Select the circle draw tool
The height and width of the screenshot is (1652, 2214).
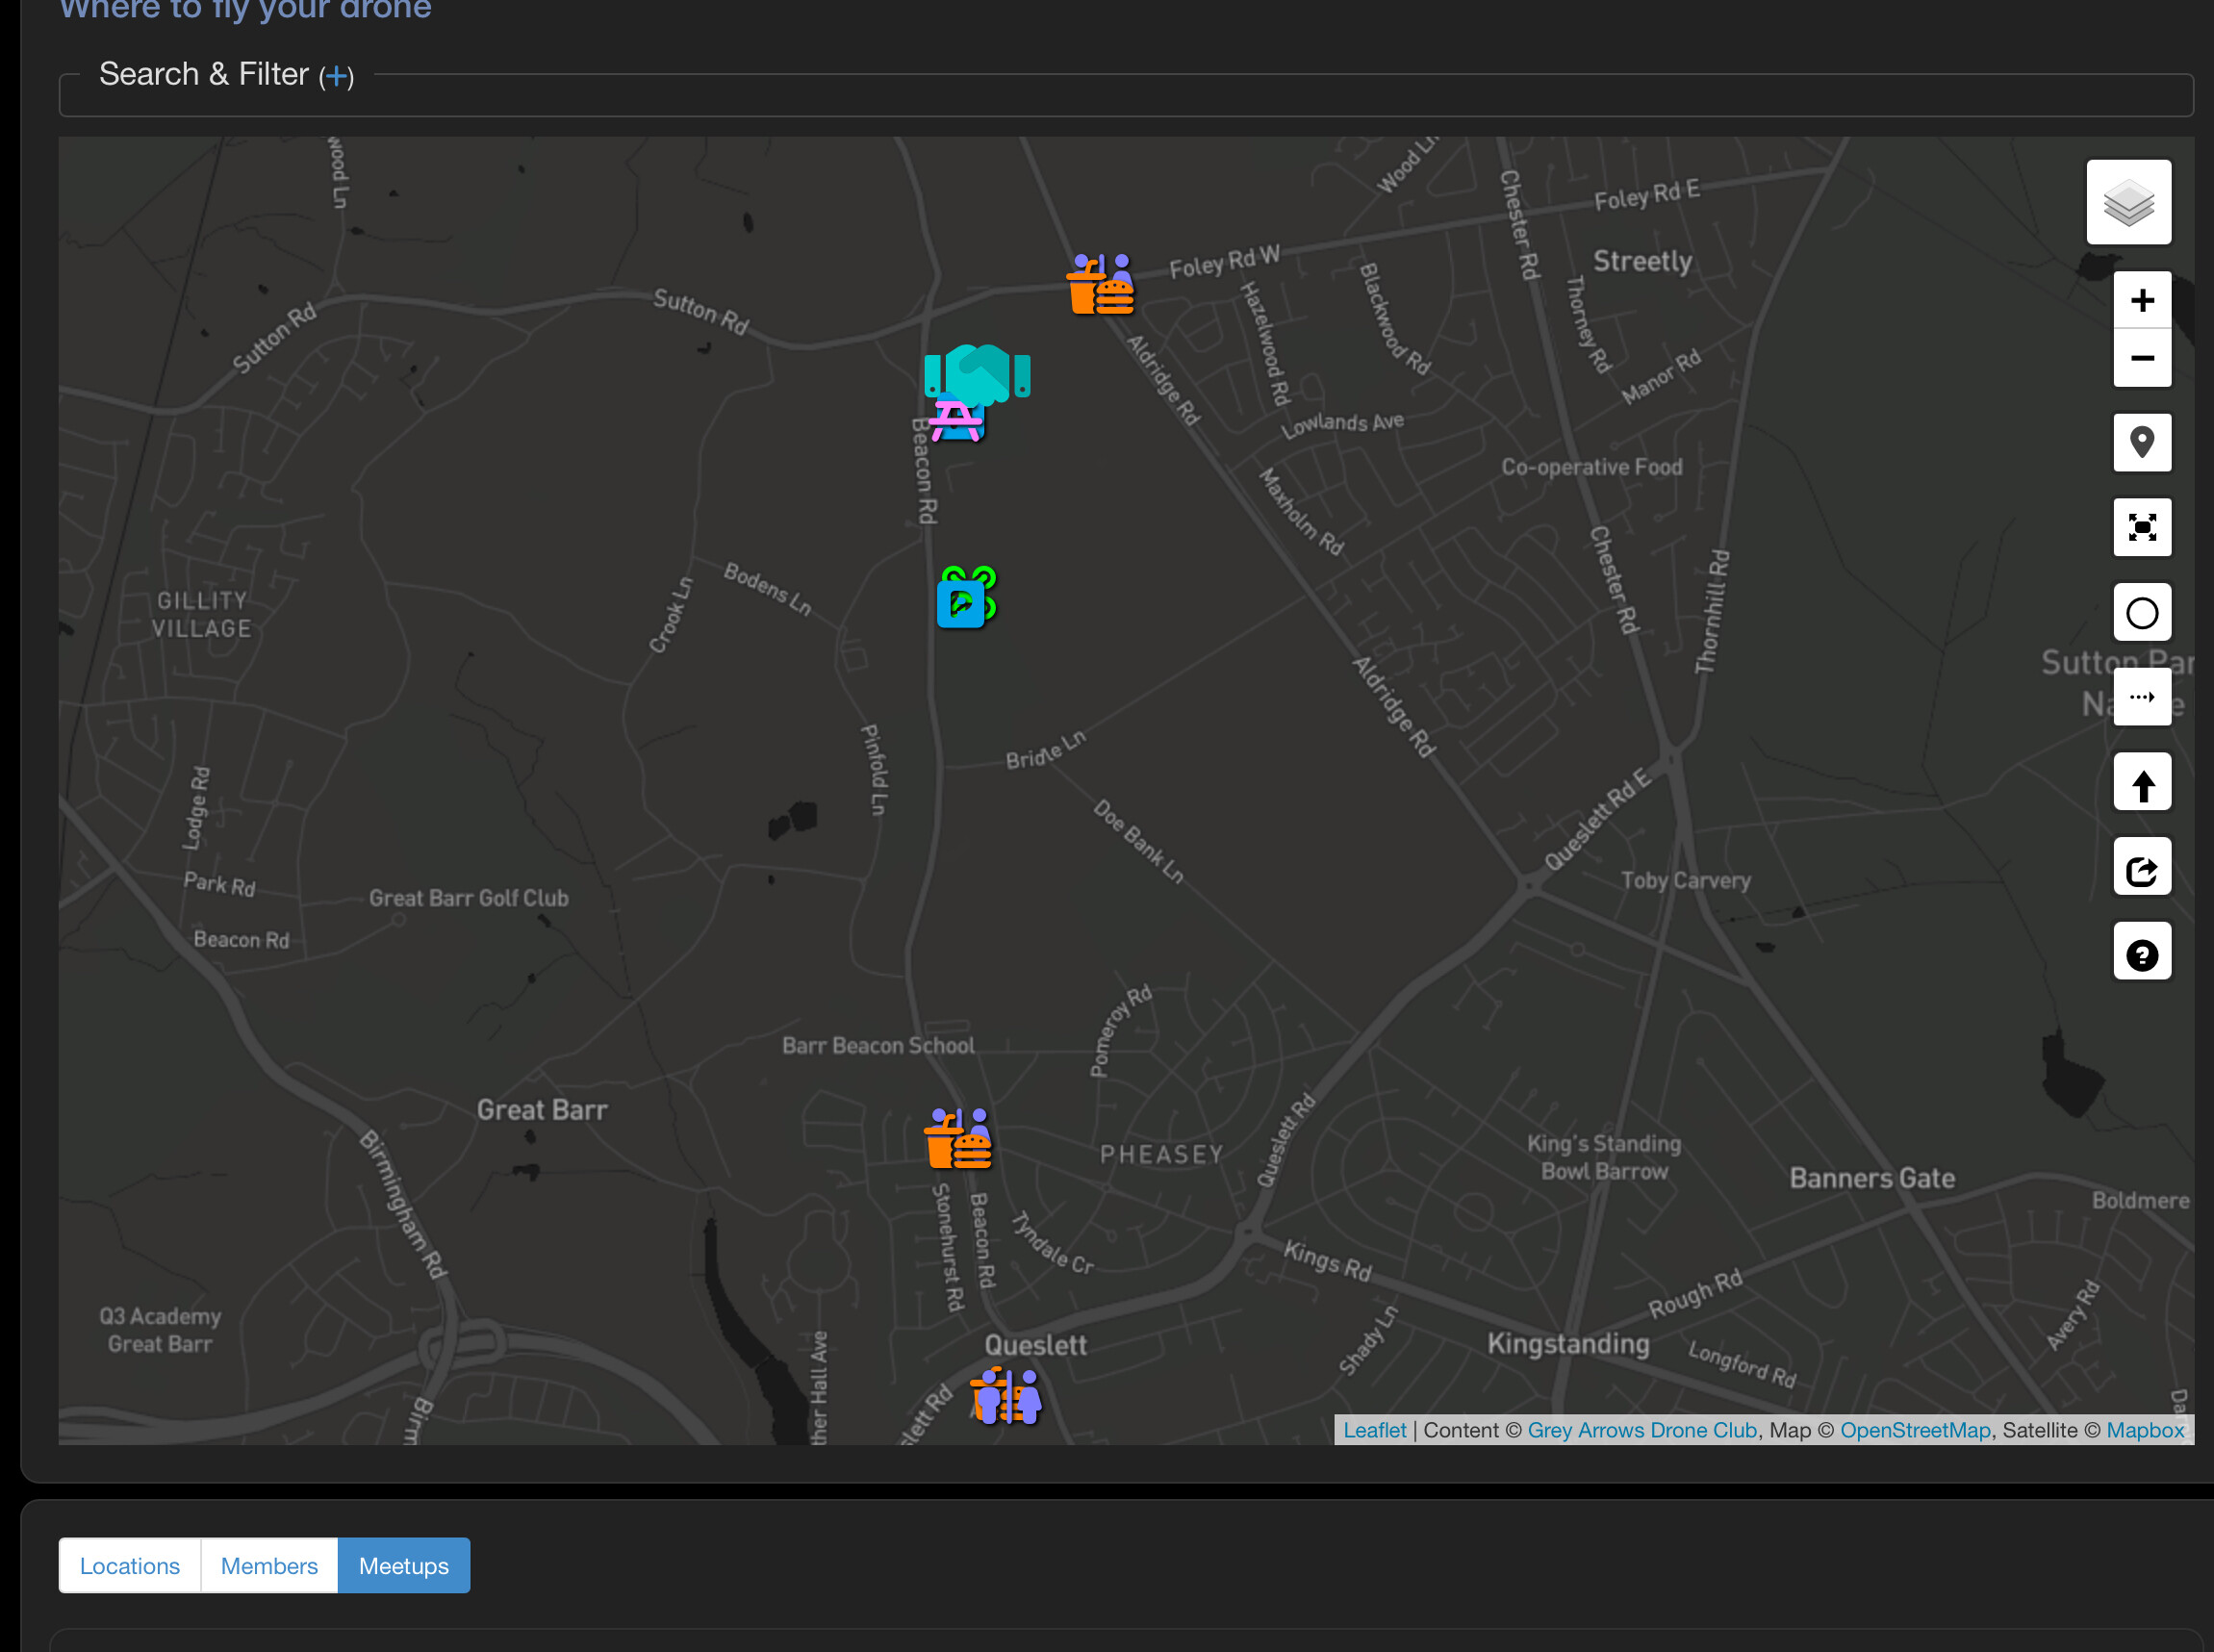pyautogui.click(x=2141, y=612)
